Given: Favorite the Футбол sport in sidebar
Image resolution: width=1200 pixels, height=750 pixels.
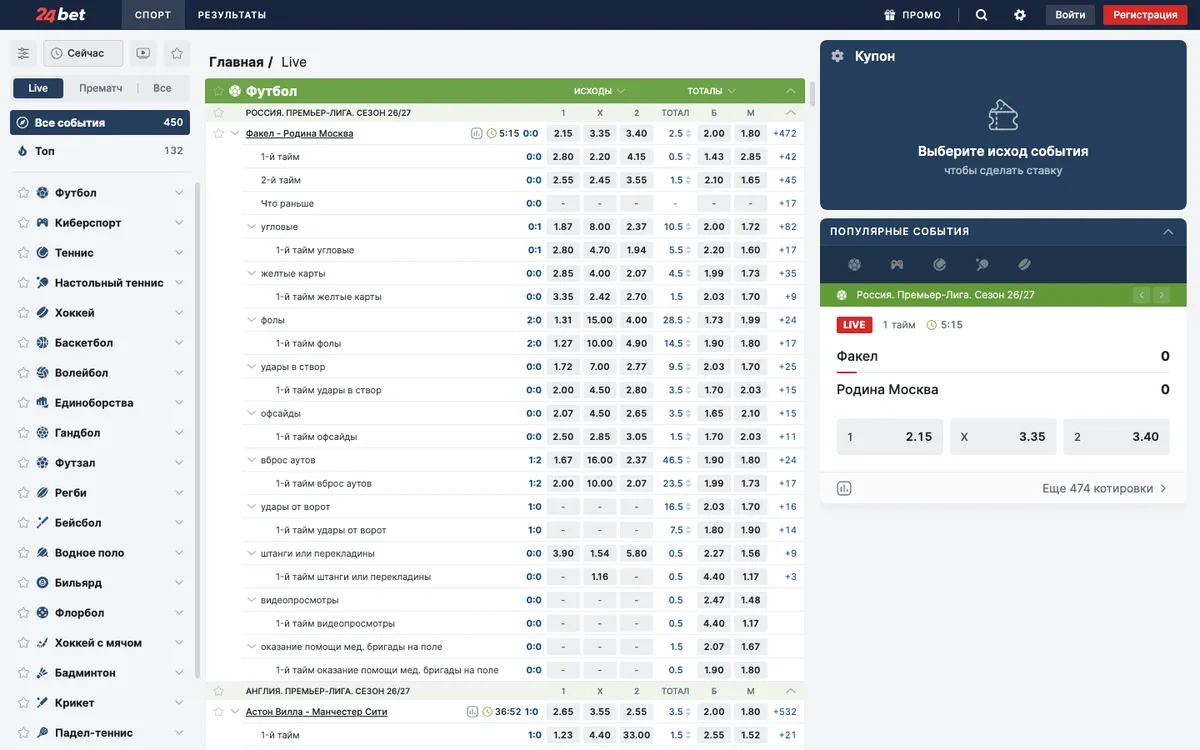Looking at the screenshot, I should pyautogui.click(x=24, y=193).
